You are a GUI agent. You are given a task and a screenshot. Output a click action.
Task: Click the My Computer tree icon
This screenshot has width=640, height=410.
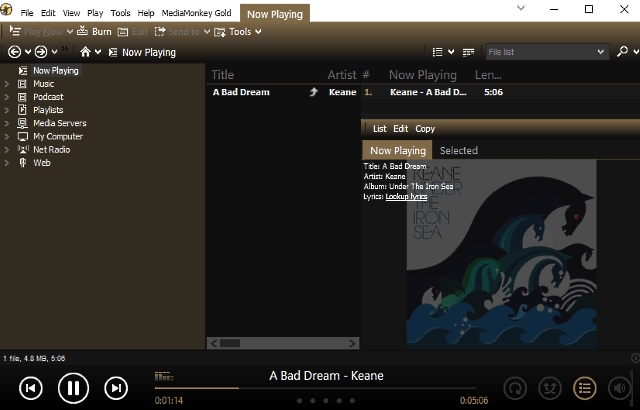click(x=22, y=137)
